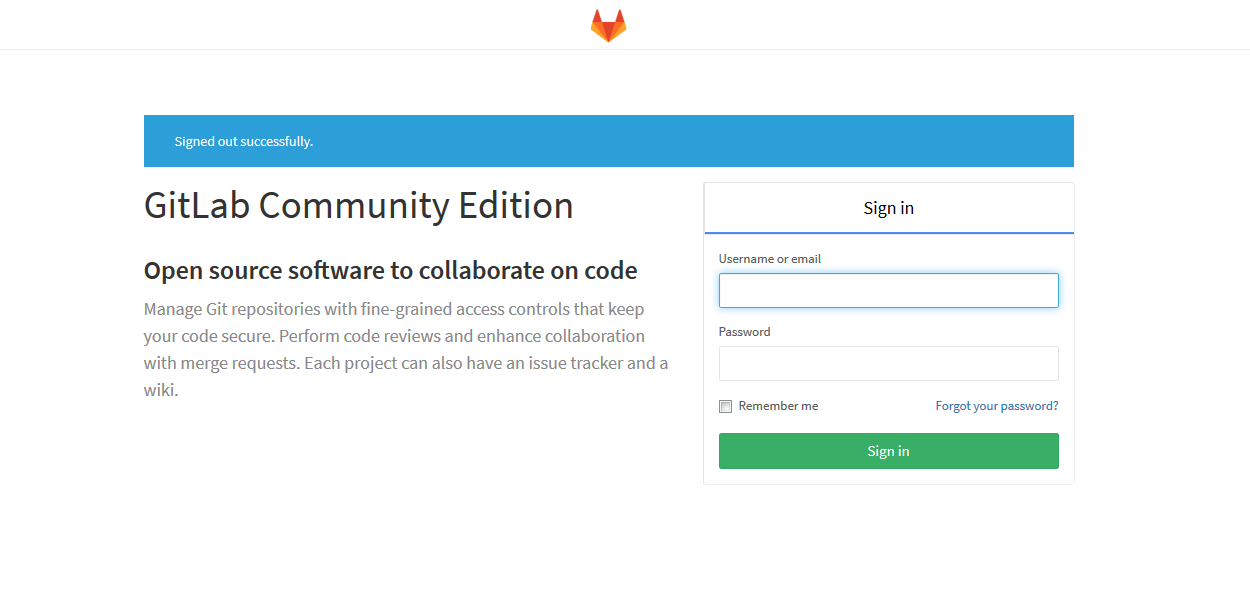Select the GitLab Community Edition heading

click(x=359, y=206)
